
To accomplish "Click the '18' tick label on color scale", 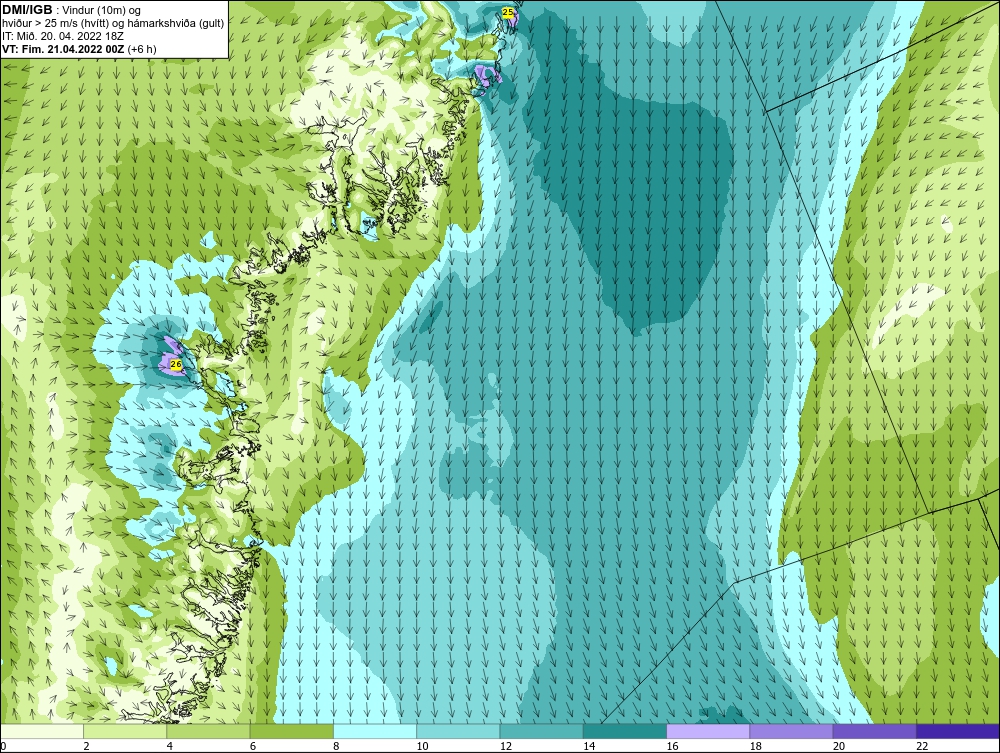I will coord(755,747).
